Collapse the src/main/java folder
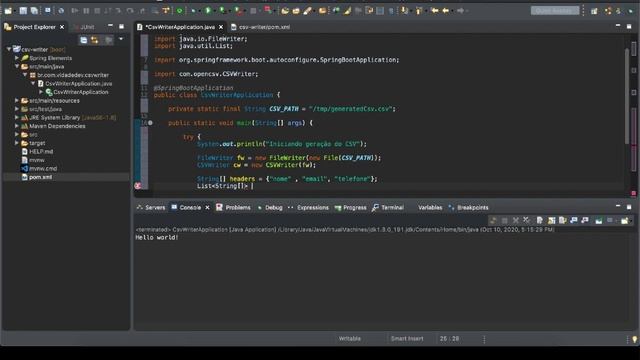 coord(17,66)
